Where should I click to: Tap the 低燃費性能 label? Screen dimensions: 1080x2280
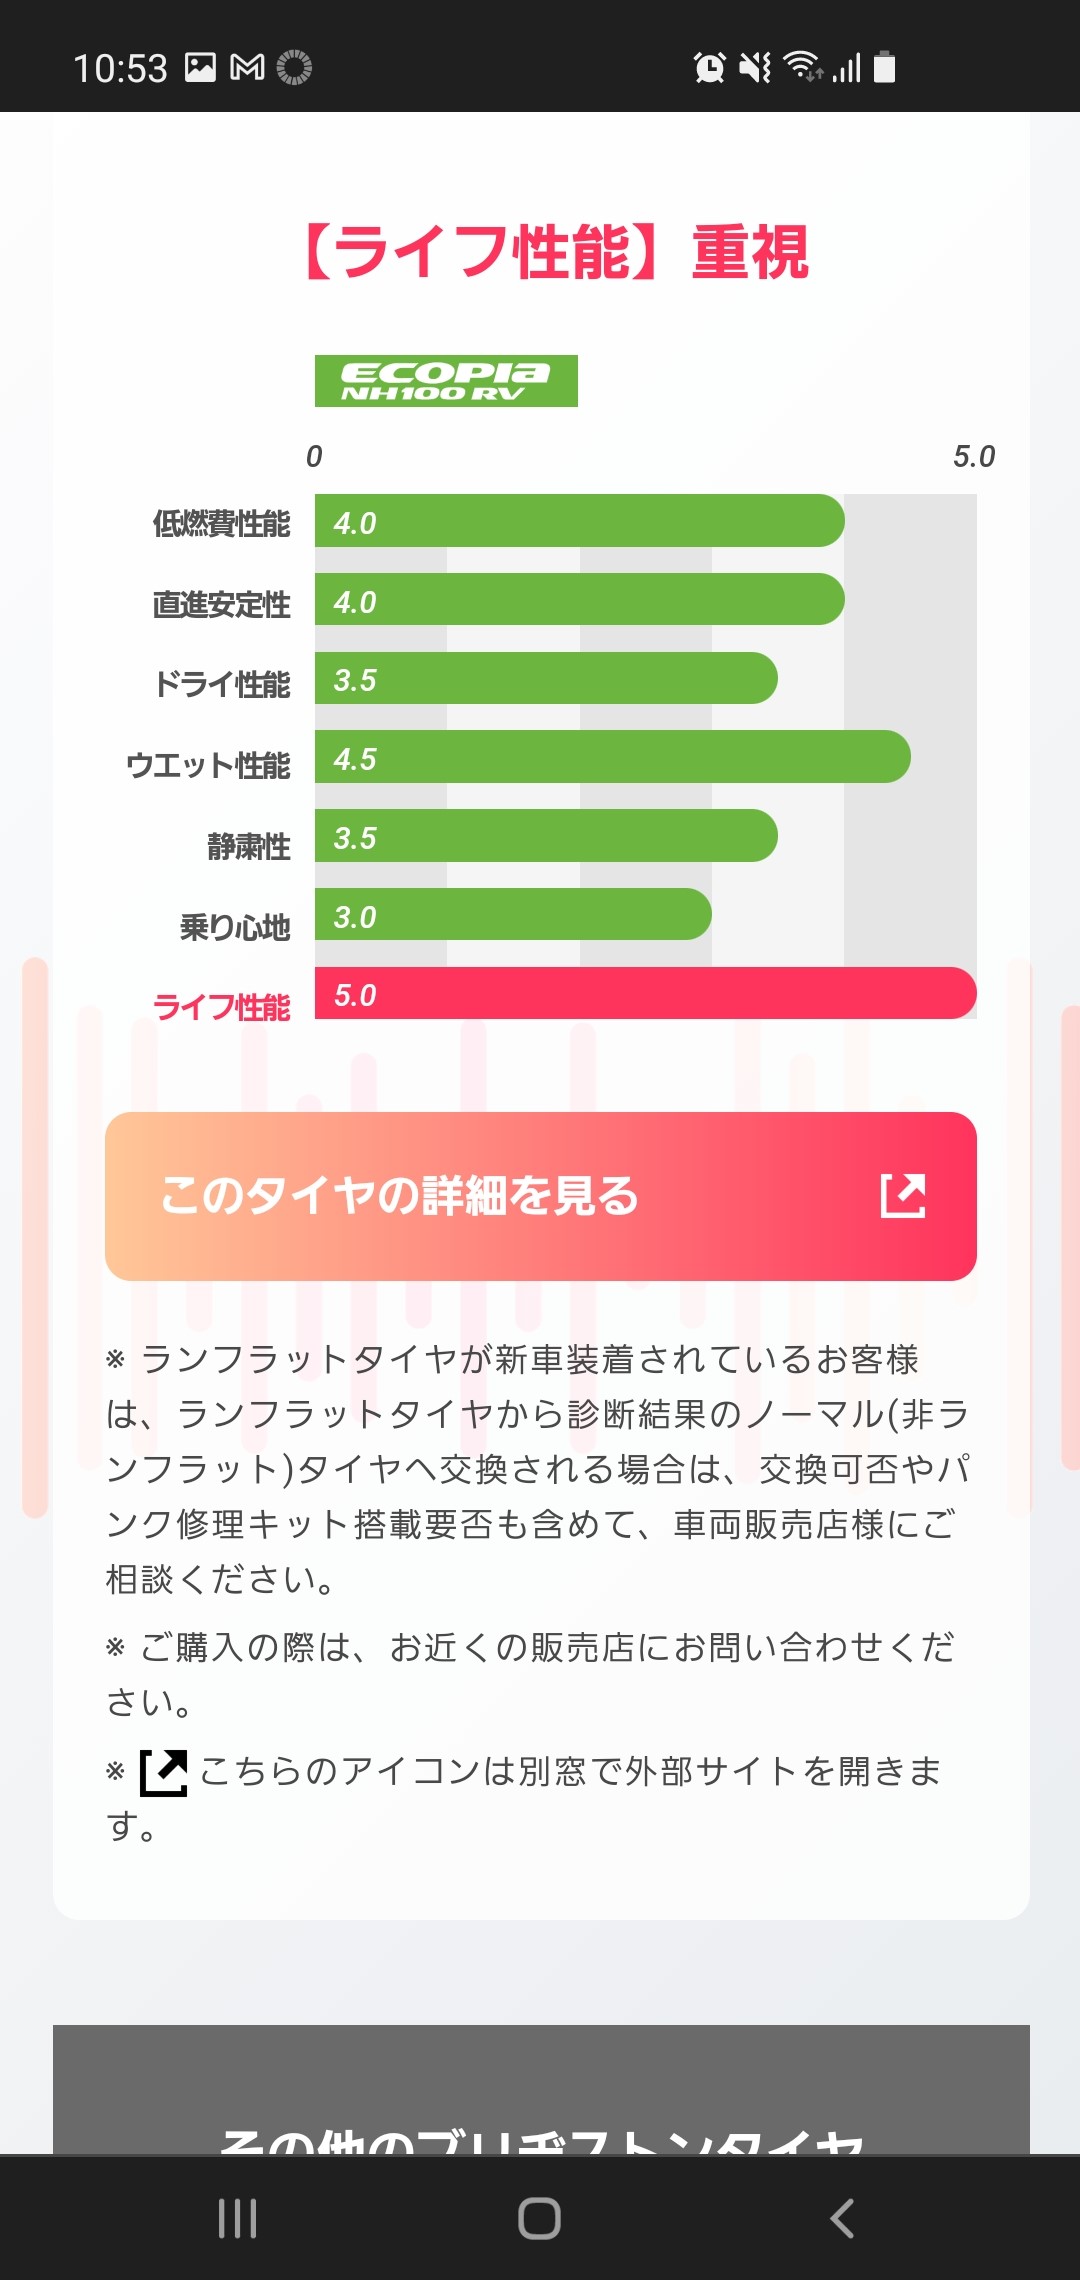221,523
